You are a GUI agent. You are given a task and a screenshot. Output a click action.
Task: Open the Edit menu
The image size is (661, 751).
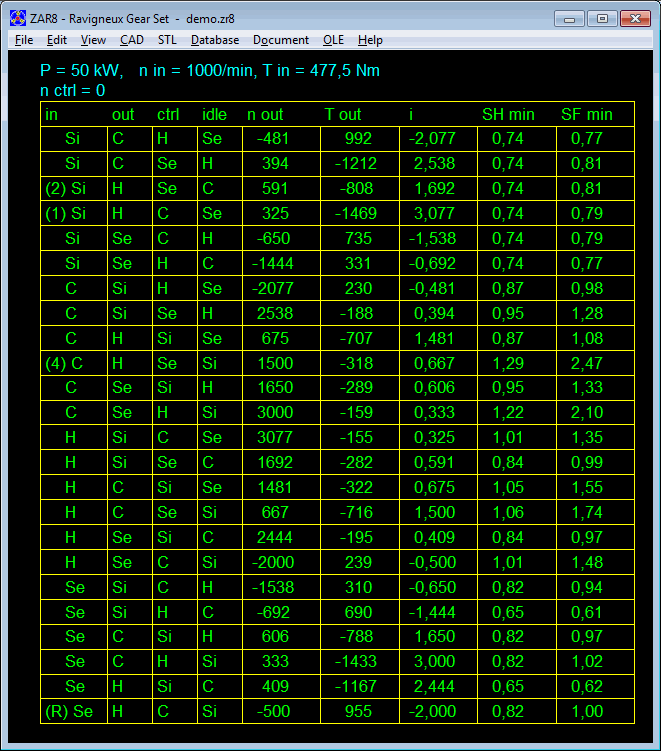pyautogui.click(x=57, y=40)
